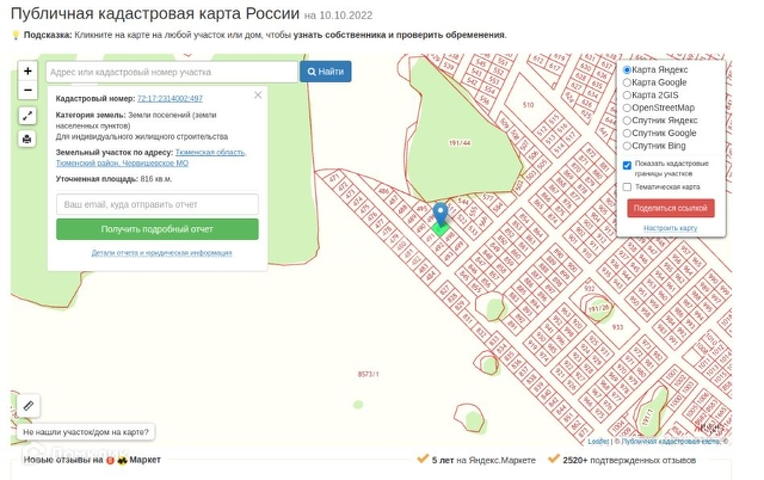
Task: Click parcel 933 on the map
Action: 617,327
